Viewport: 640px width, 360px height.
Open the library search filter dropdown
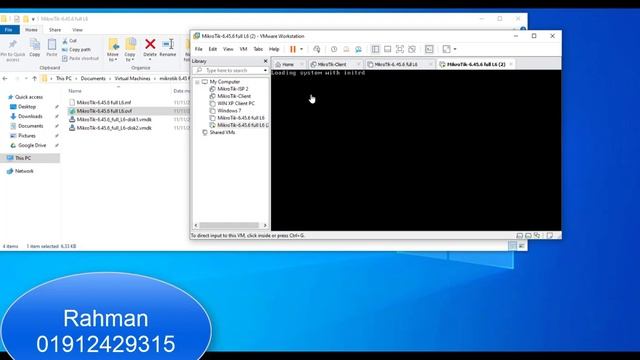[265, 71]
